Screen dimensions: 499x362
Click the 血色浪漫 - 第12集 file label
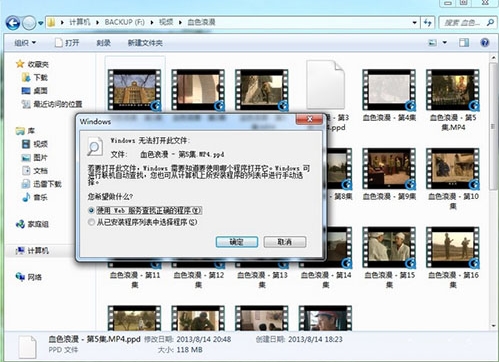(198, 280)
